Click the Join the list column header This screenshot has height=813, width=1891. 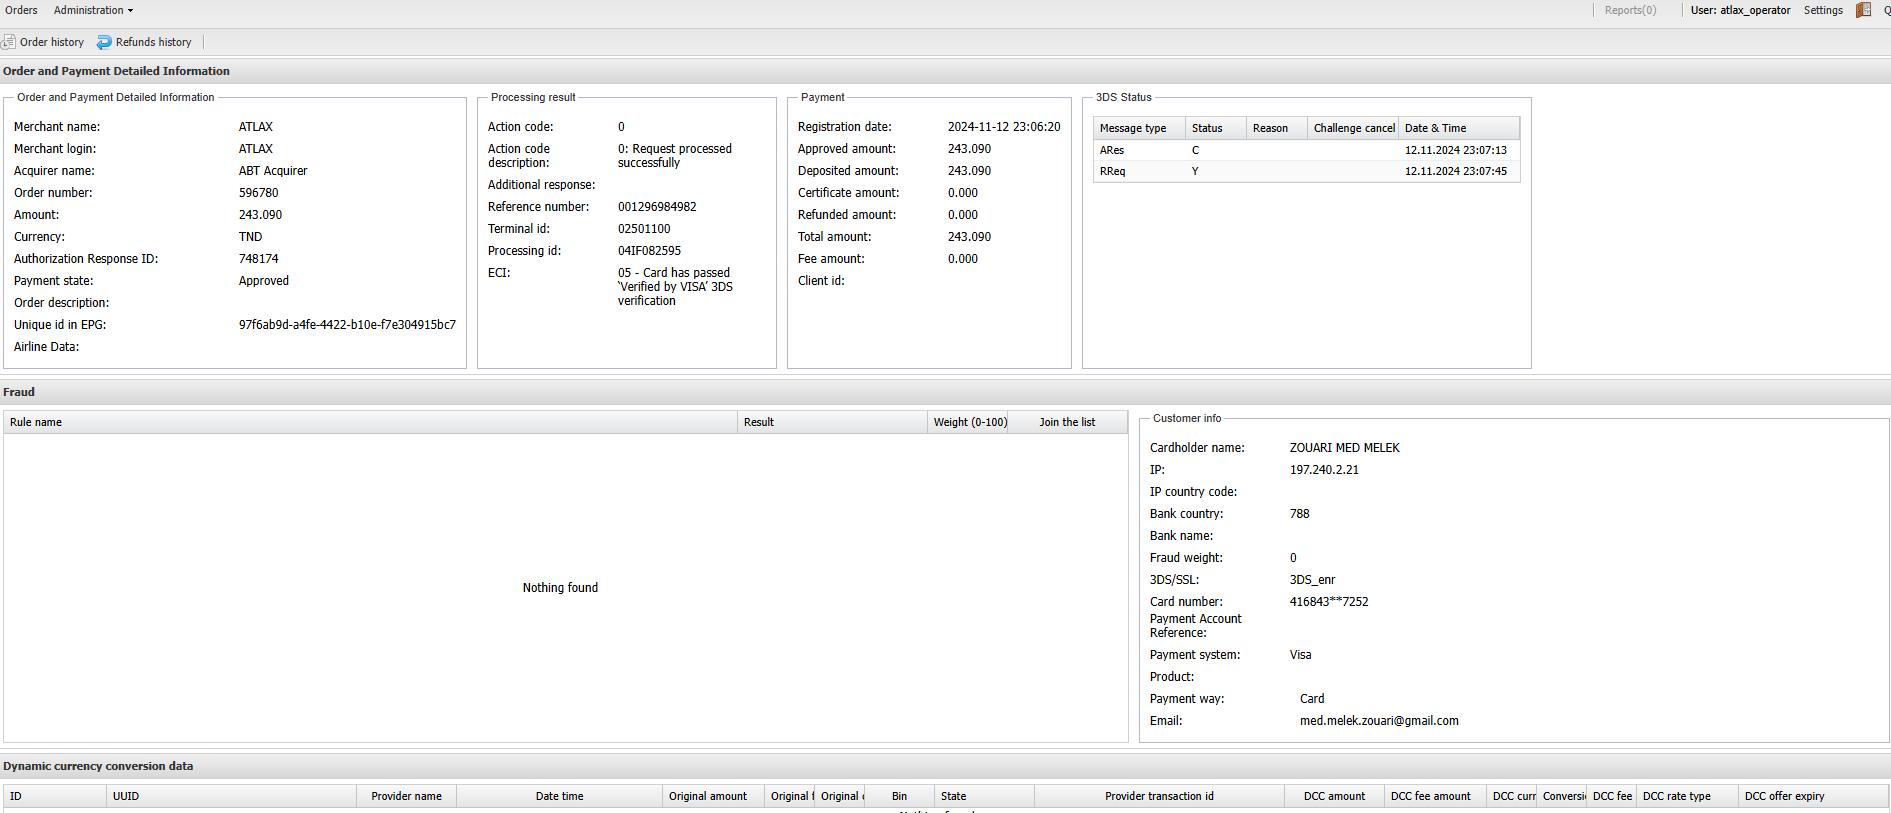(1066, 422)
